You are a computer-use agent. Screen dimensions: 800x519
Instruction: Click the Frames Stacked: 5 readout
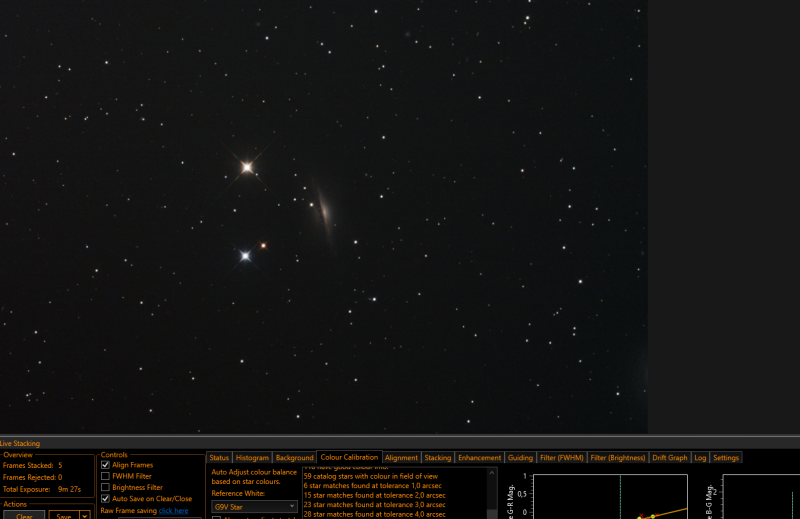pyautogui.click(x=33, y=465)
